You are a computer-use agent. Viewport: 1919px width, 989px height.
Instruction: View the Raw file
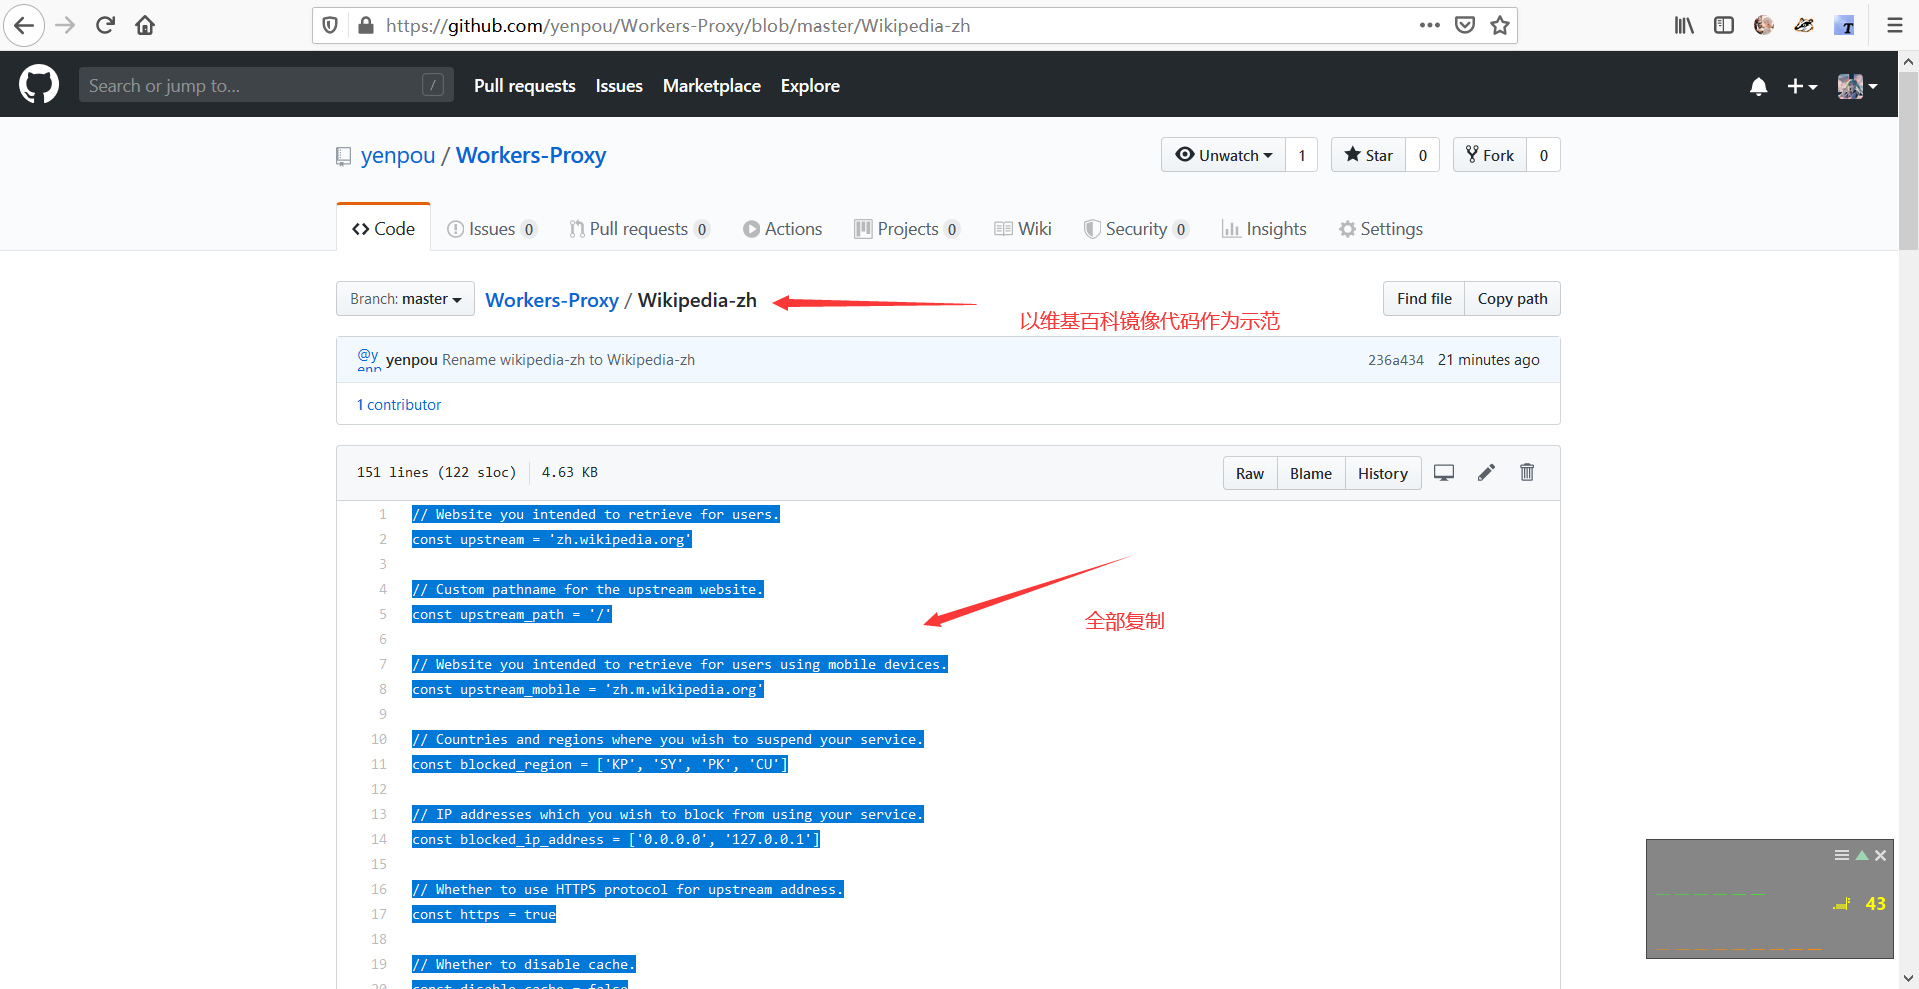tap(1250, 474)
